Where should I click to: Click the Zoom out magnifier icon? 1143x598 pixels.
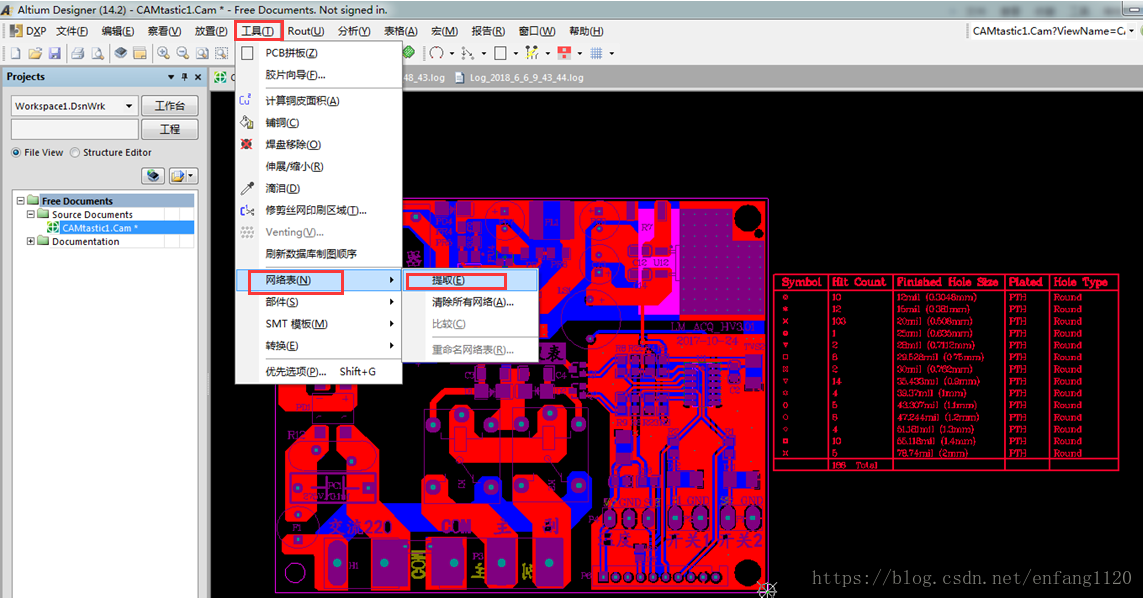point(183,53)
